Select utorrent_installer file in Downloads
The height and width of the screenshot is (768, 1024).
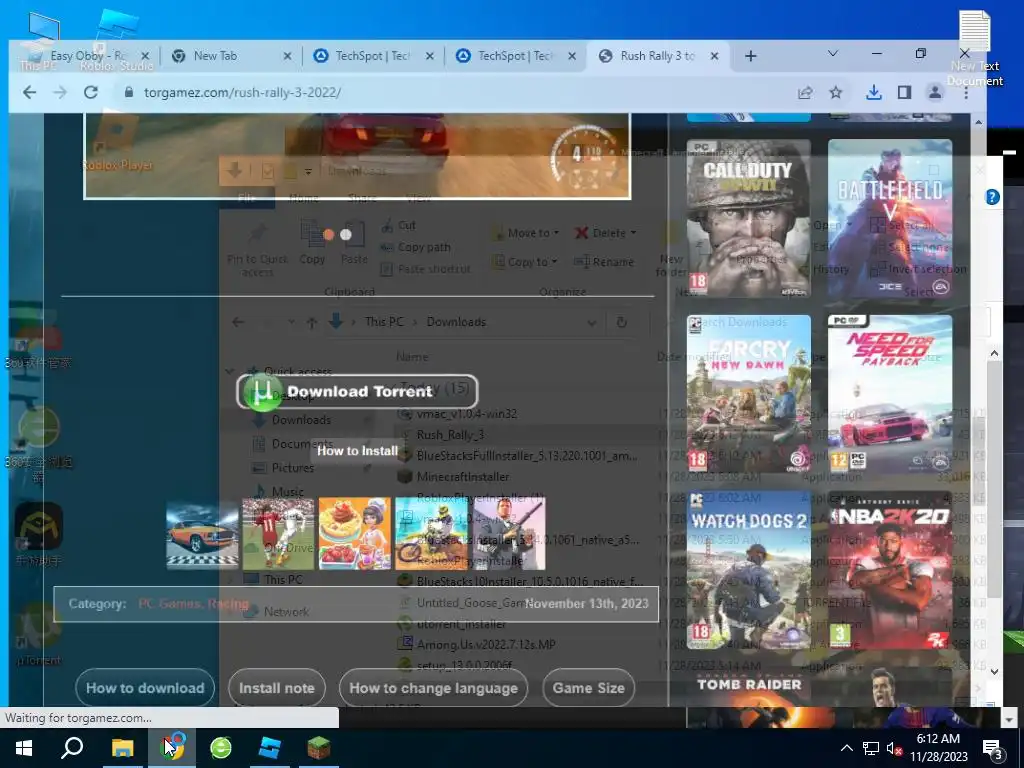coord(461,624)
